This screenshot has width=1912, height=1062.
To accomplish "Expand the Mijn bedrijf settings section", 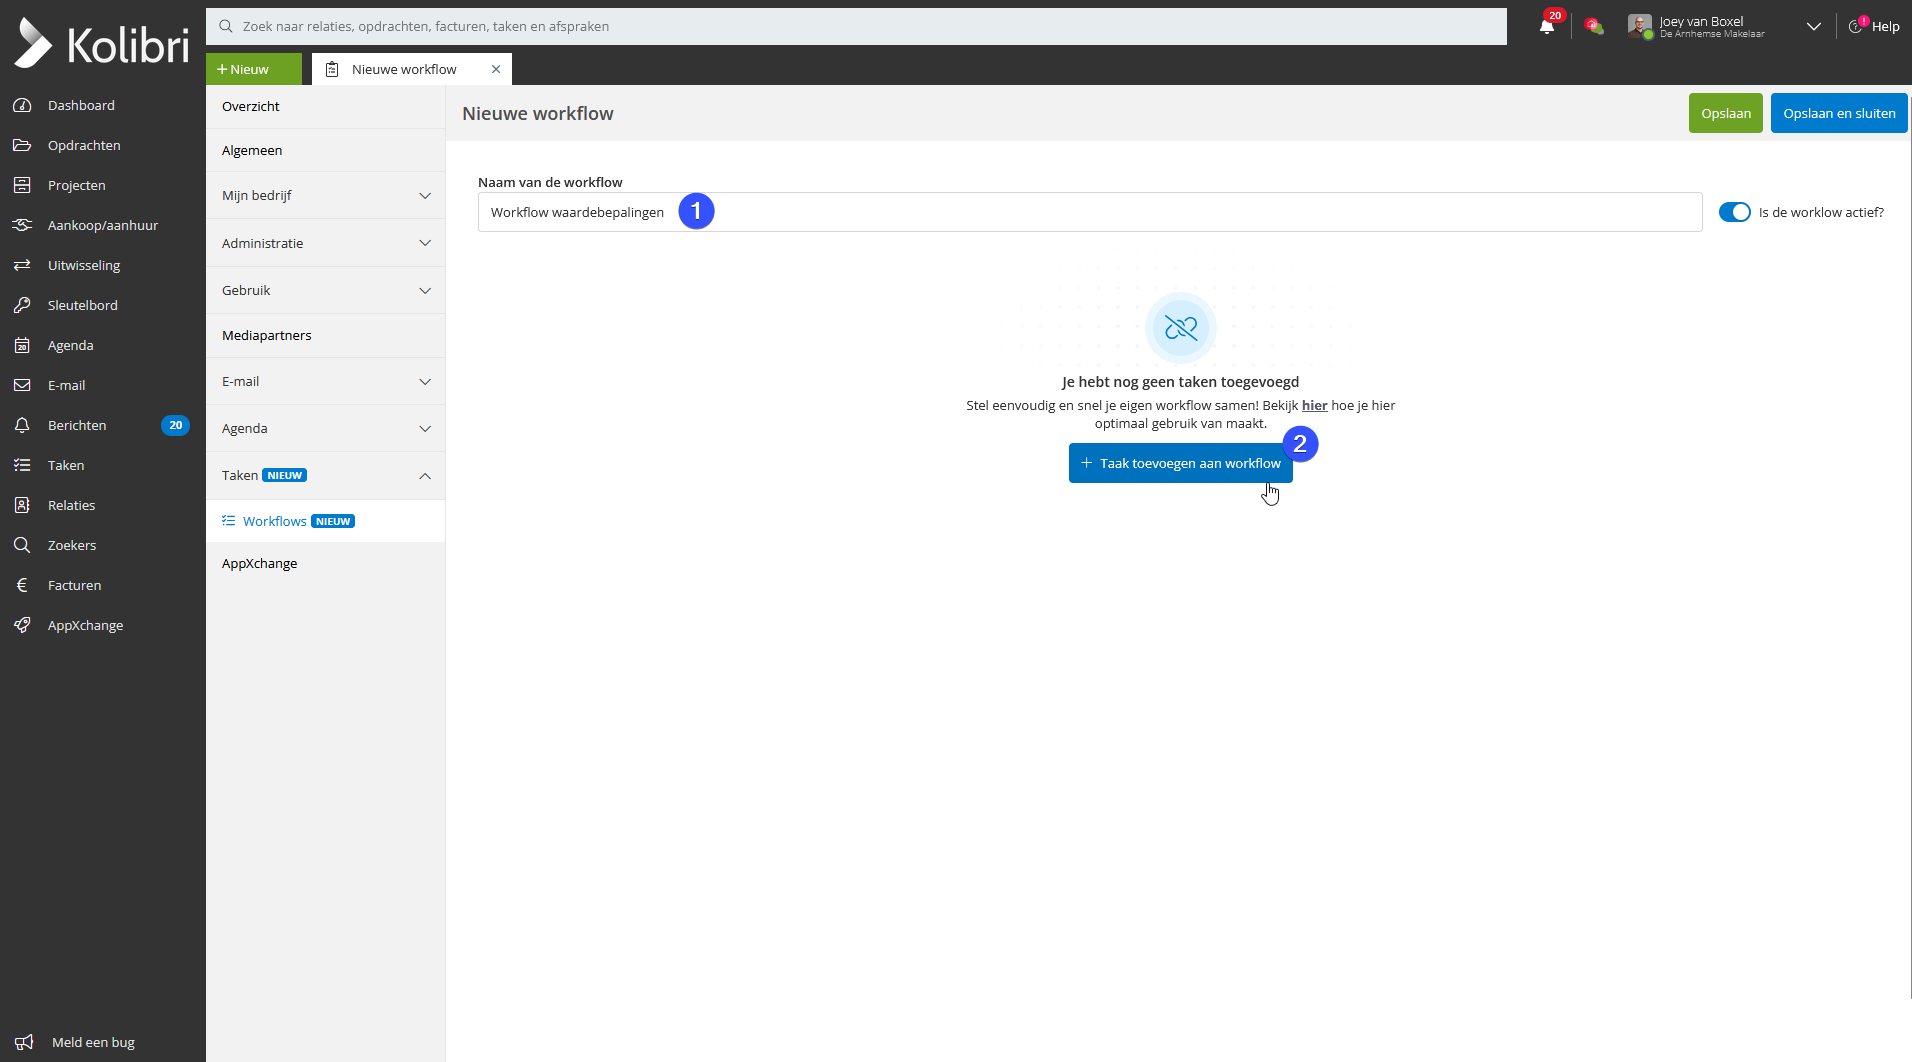I will (325, 196).
